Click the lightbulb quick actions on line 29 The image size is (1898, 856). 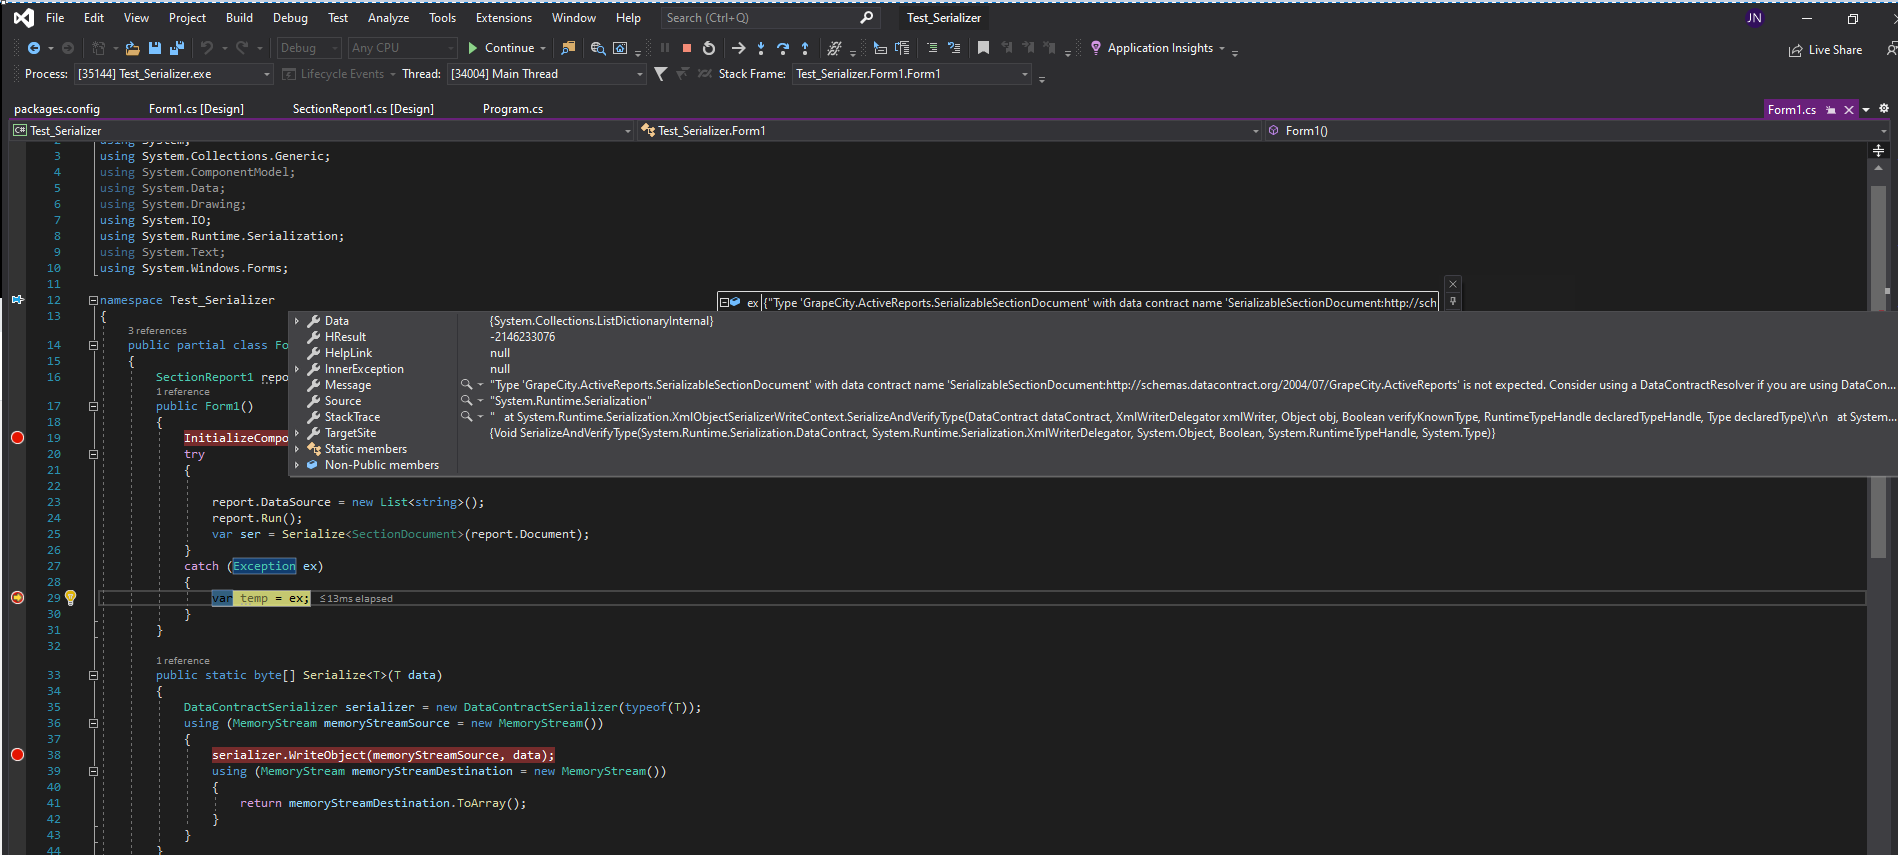click(x=71, y=598)
